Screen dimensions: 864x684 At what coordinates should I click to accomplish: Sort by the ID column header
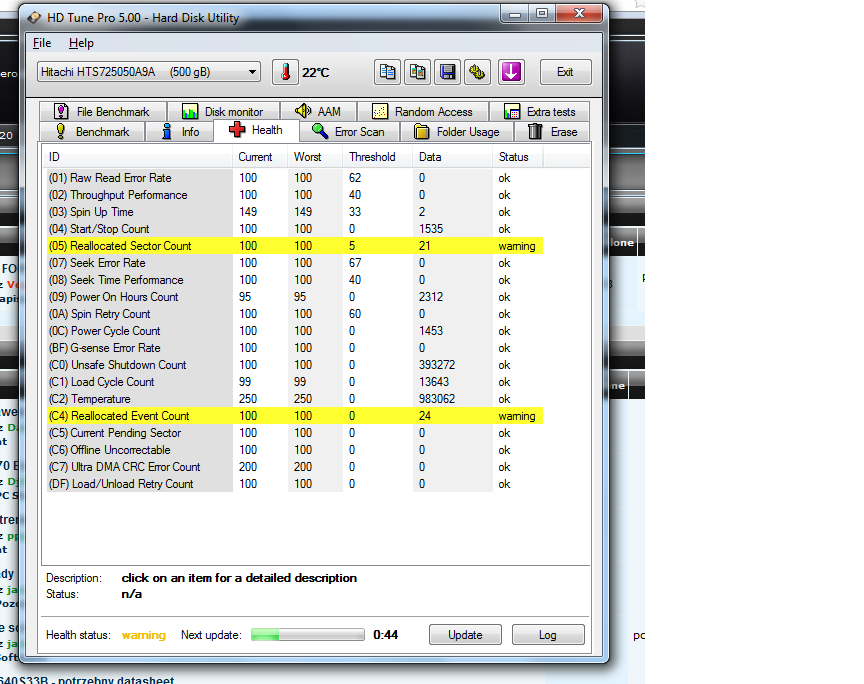click(x=137, y=157)
